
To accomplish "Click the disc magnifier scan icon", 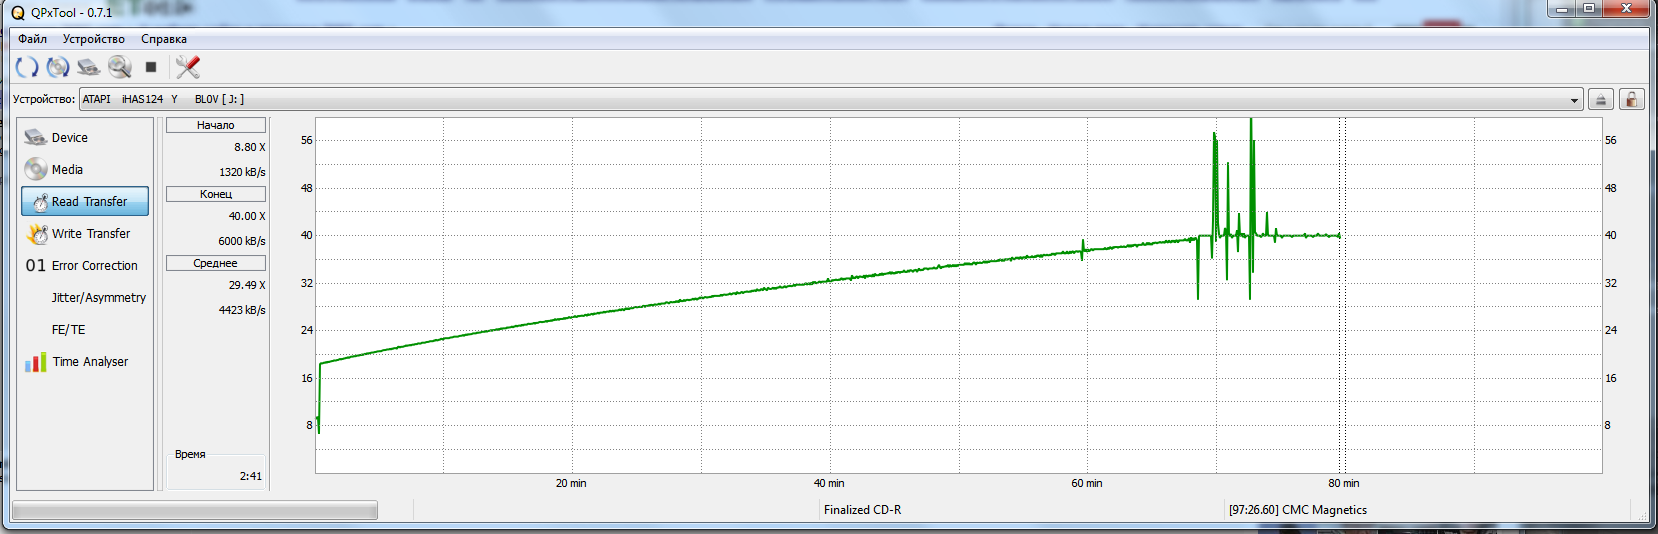I will point(120,67).
